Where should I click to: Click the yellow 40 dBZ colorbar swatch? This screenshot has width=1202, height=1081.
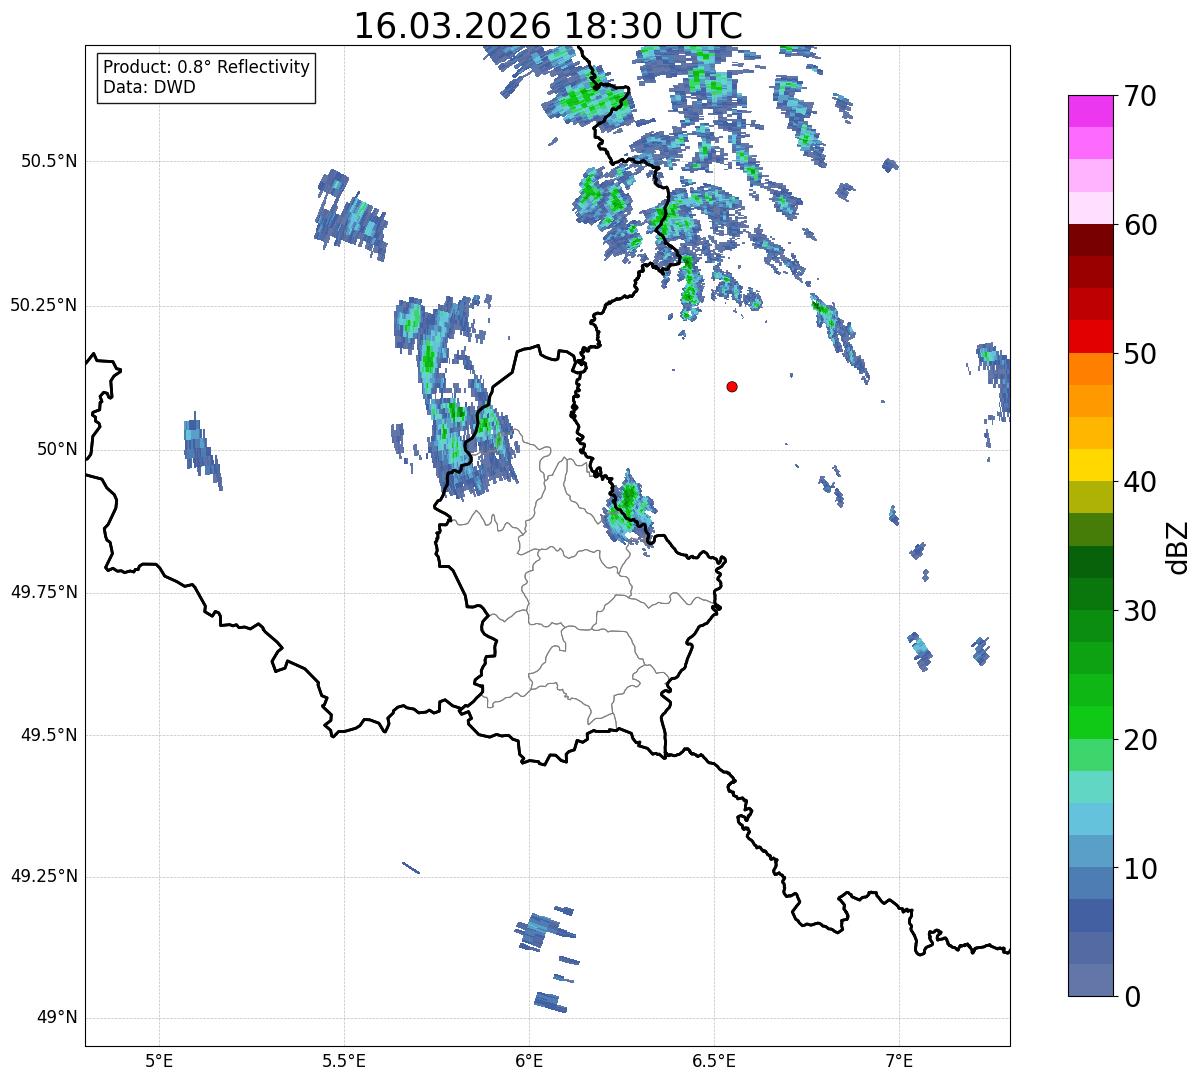pyautogui.click(x=1091, y=466)
